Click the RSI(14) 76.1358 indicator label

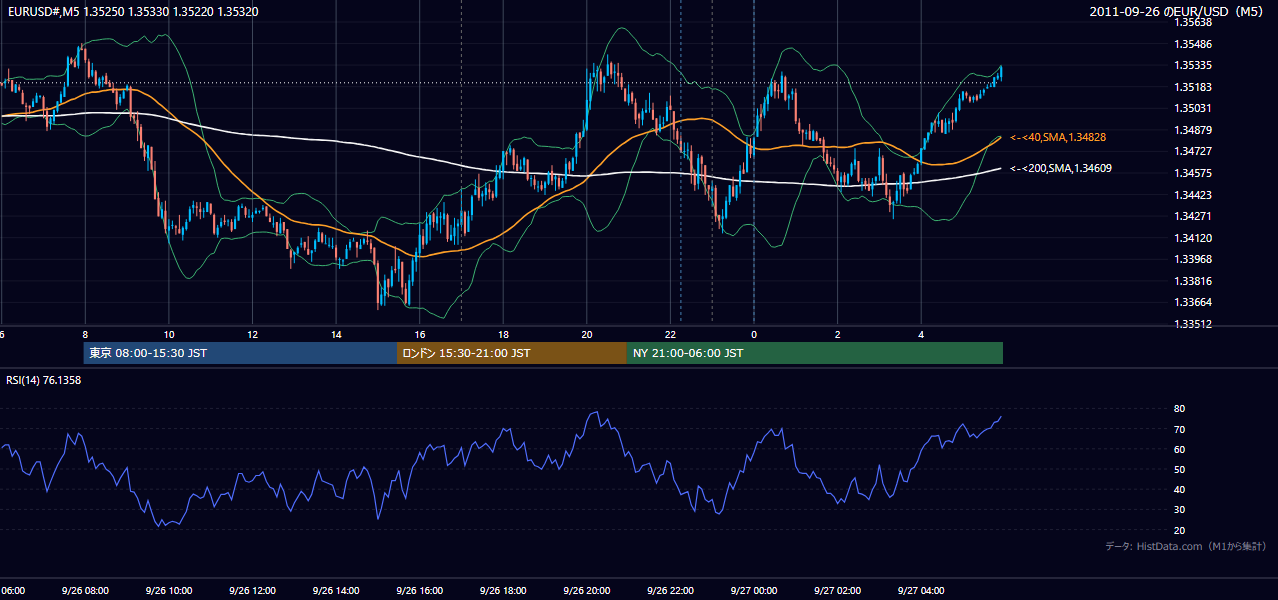coord(44,380)
